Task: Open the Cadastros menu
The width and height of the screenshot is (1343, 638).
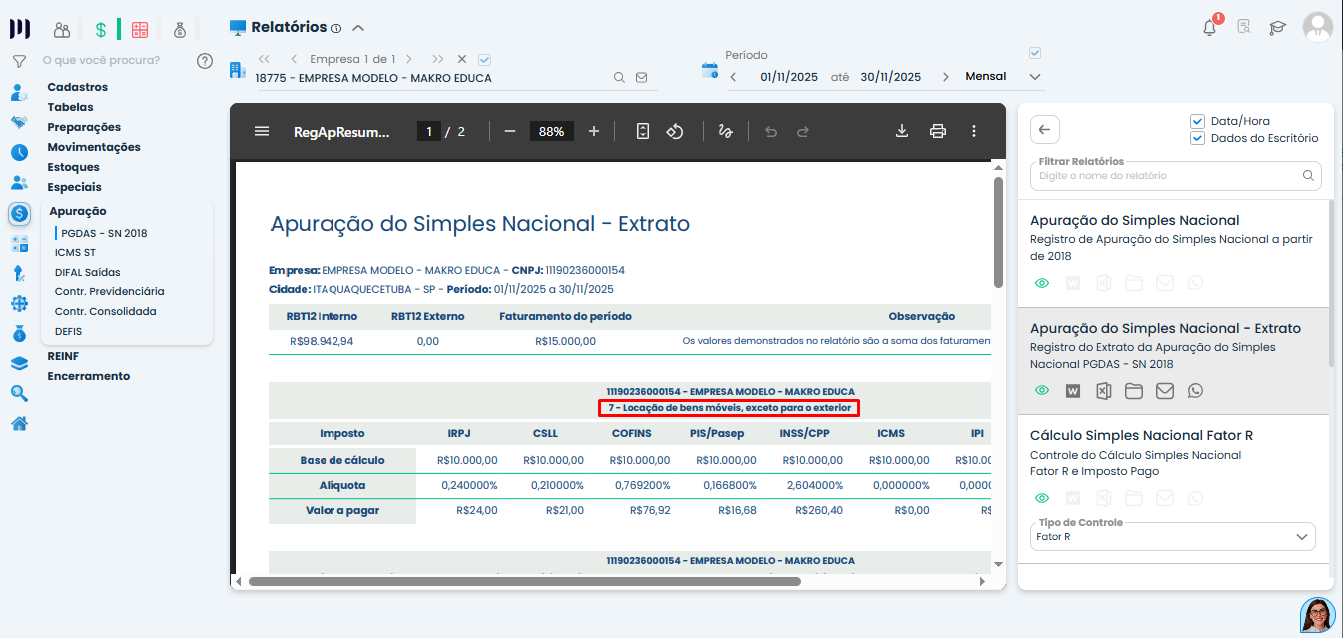Action: point(77,87)
